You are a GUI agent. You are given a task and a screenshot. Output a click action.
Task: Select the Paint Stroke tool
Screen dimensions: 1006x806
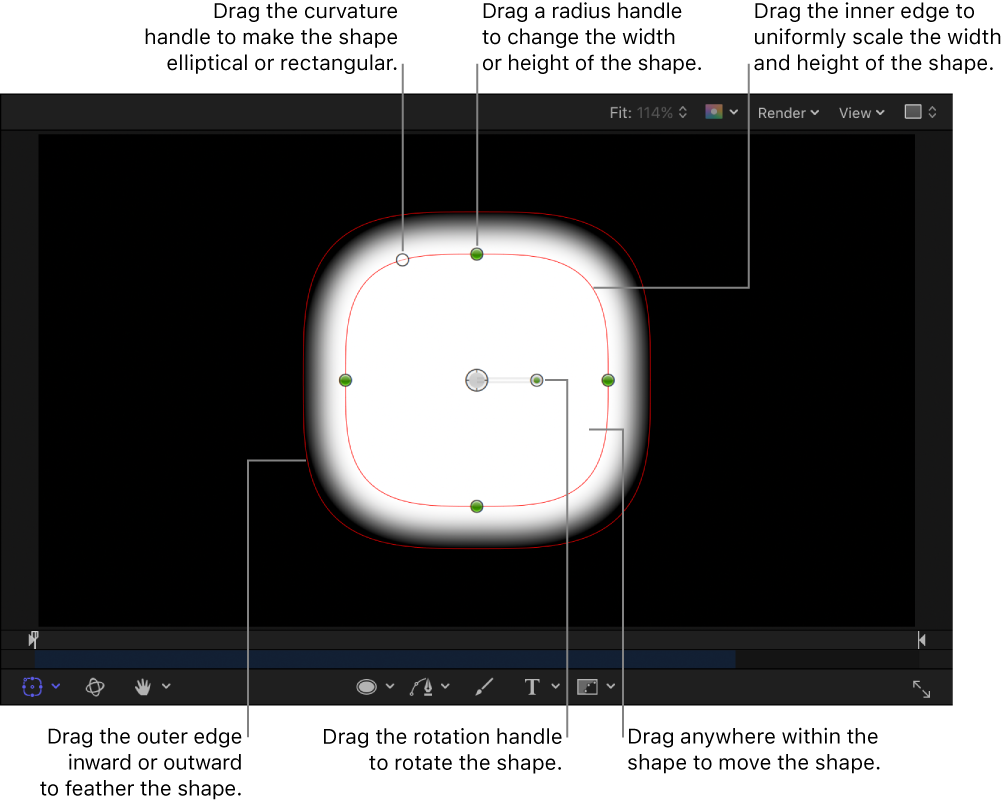tap(484, 686)
